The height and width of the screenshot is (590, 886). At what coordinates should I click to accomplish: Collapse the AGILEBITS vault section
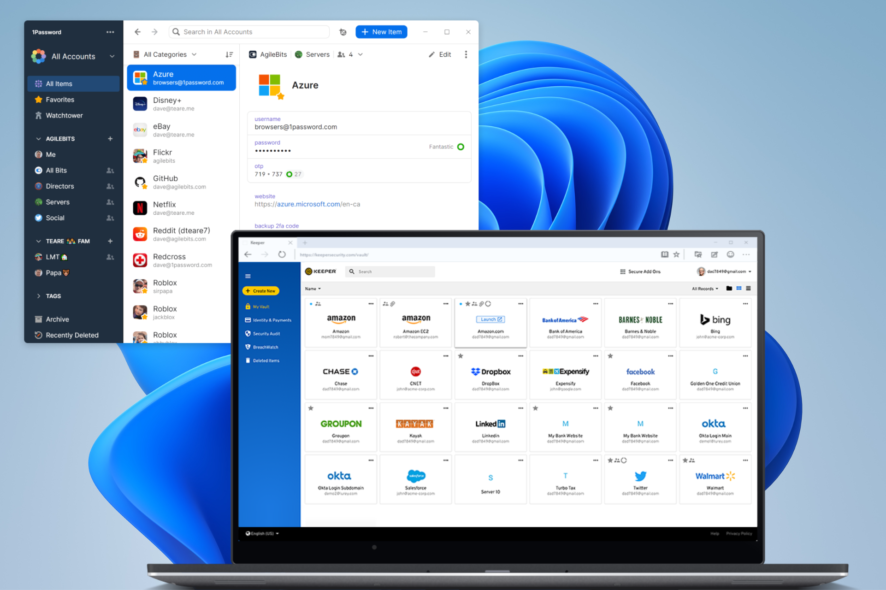click(x=38, y=138)
